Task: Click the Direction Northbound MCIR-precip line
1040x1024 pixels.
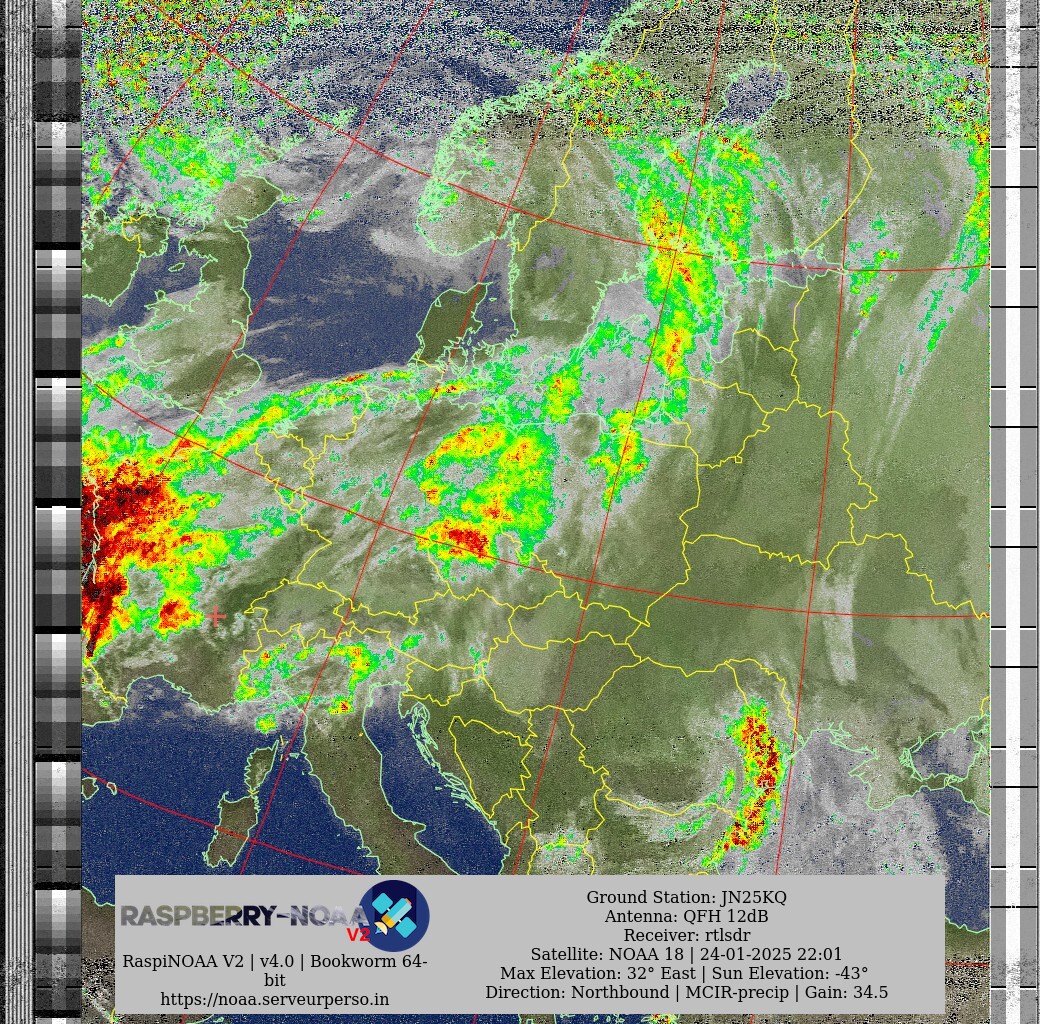Action: [x=686, y=992]
